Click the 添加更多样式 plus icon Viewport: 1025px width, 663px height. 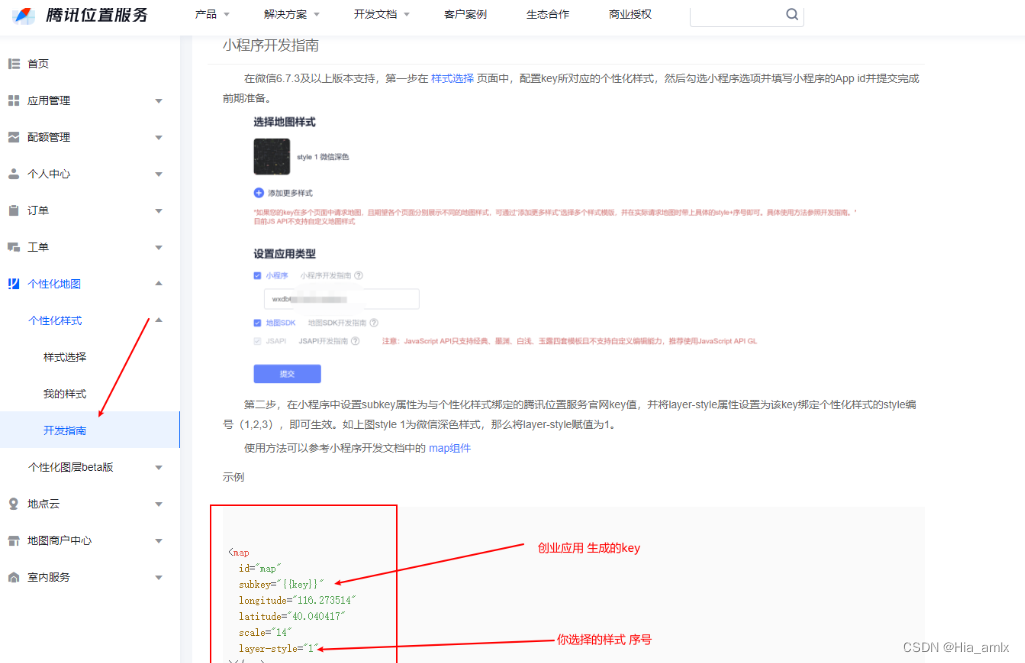pos(259,193)
